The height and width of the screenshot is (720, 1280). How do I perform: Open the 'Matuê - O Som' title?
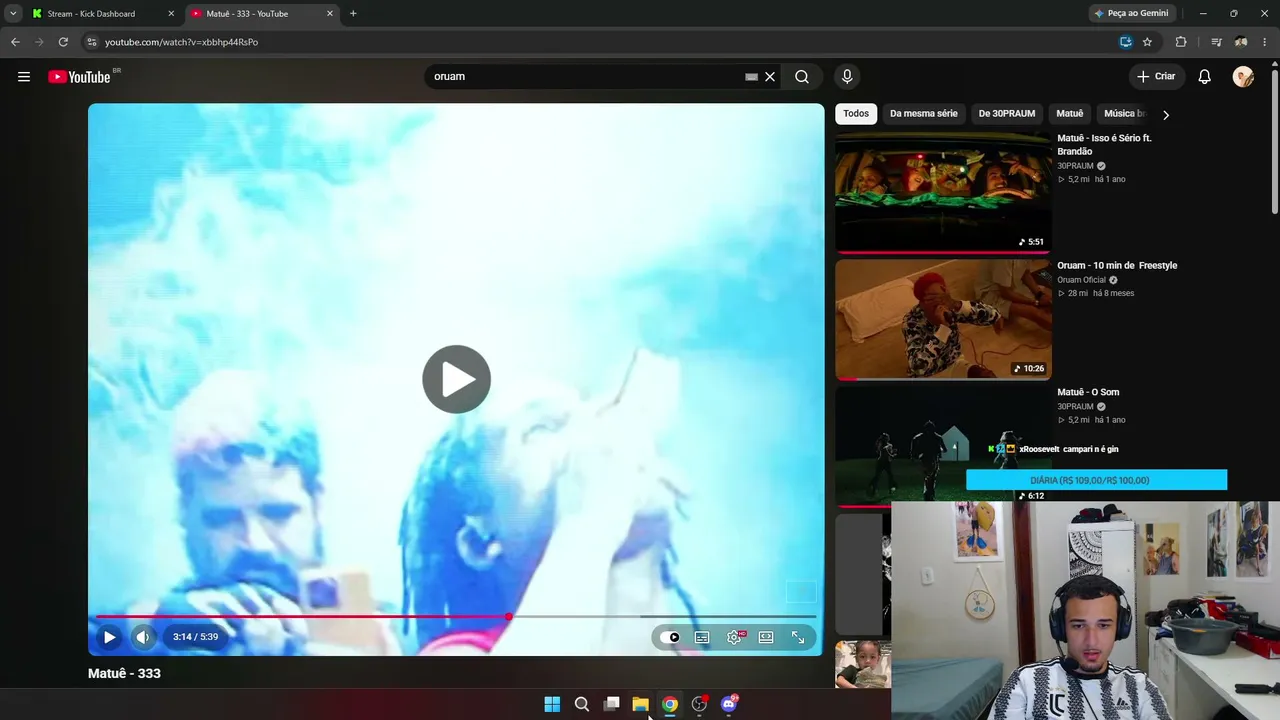click(x=1088, y=393)
